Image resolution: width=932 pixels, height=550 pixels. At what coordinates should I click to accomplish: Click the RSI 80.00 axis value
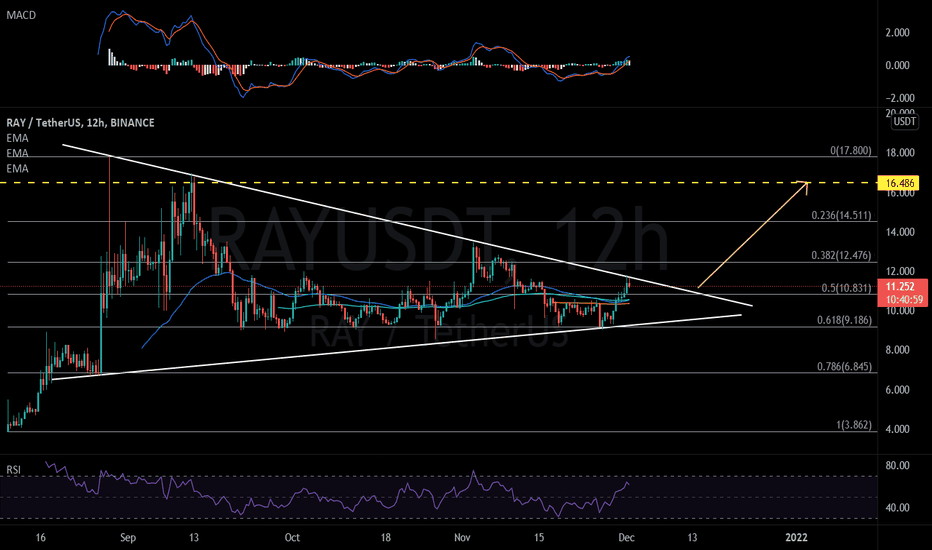point(898,466)
